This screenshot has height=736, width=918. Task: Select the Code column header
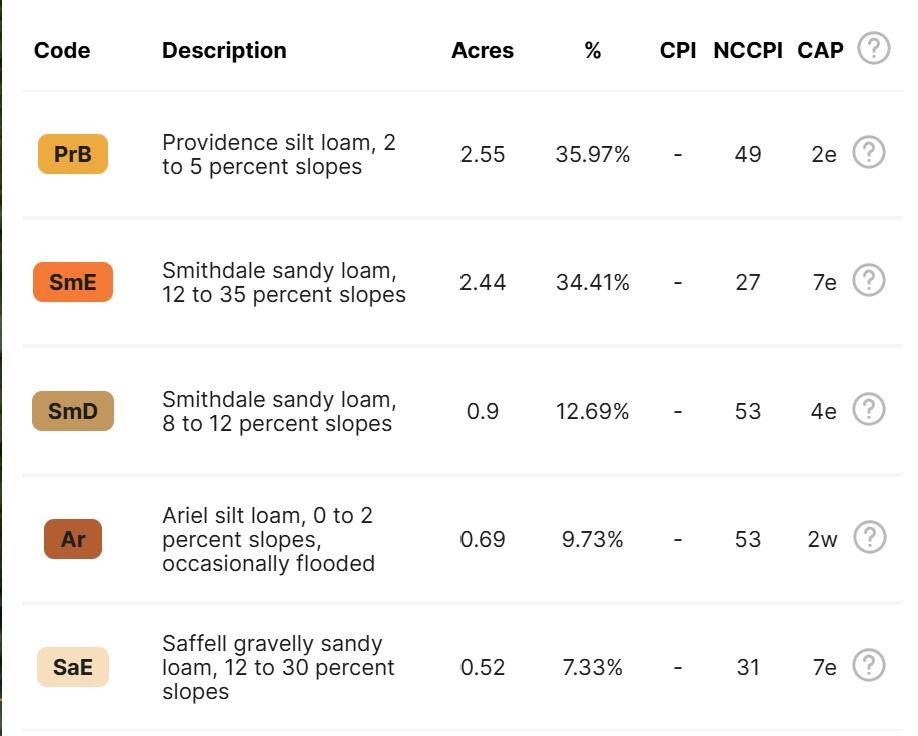click(x=62, y=50)
